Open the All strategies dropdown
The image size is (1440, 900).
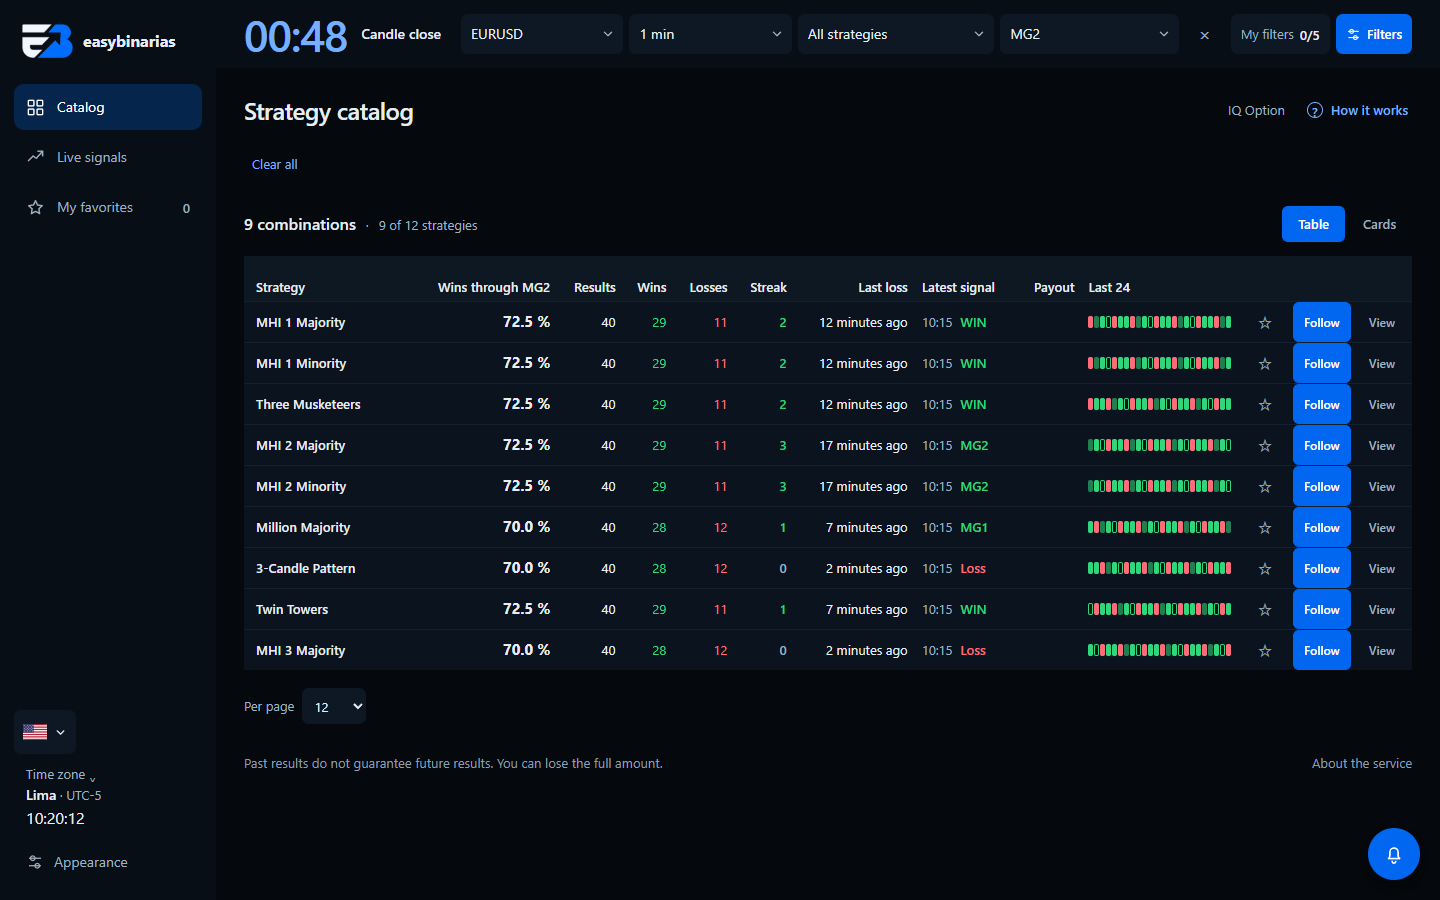pyautogui.click(x=896, y=34)
